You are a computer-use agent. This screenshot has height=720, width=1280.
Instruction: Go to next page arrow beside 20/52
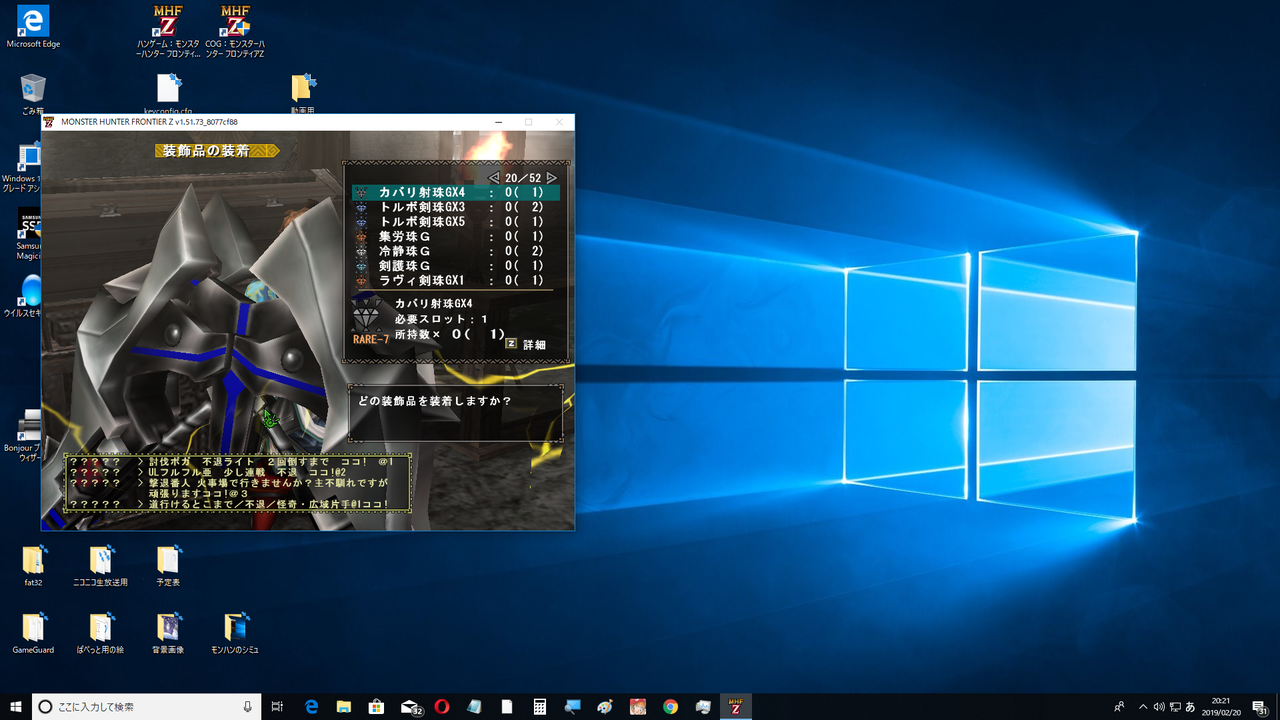pos(552,178)
